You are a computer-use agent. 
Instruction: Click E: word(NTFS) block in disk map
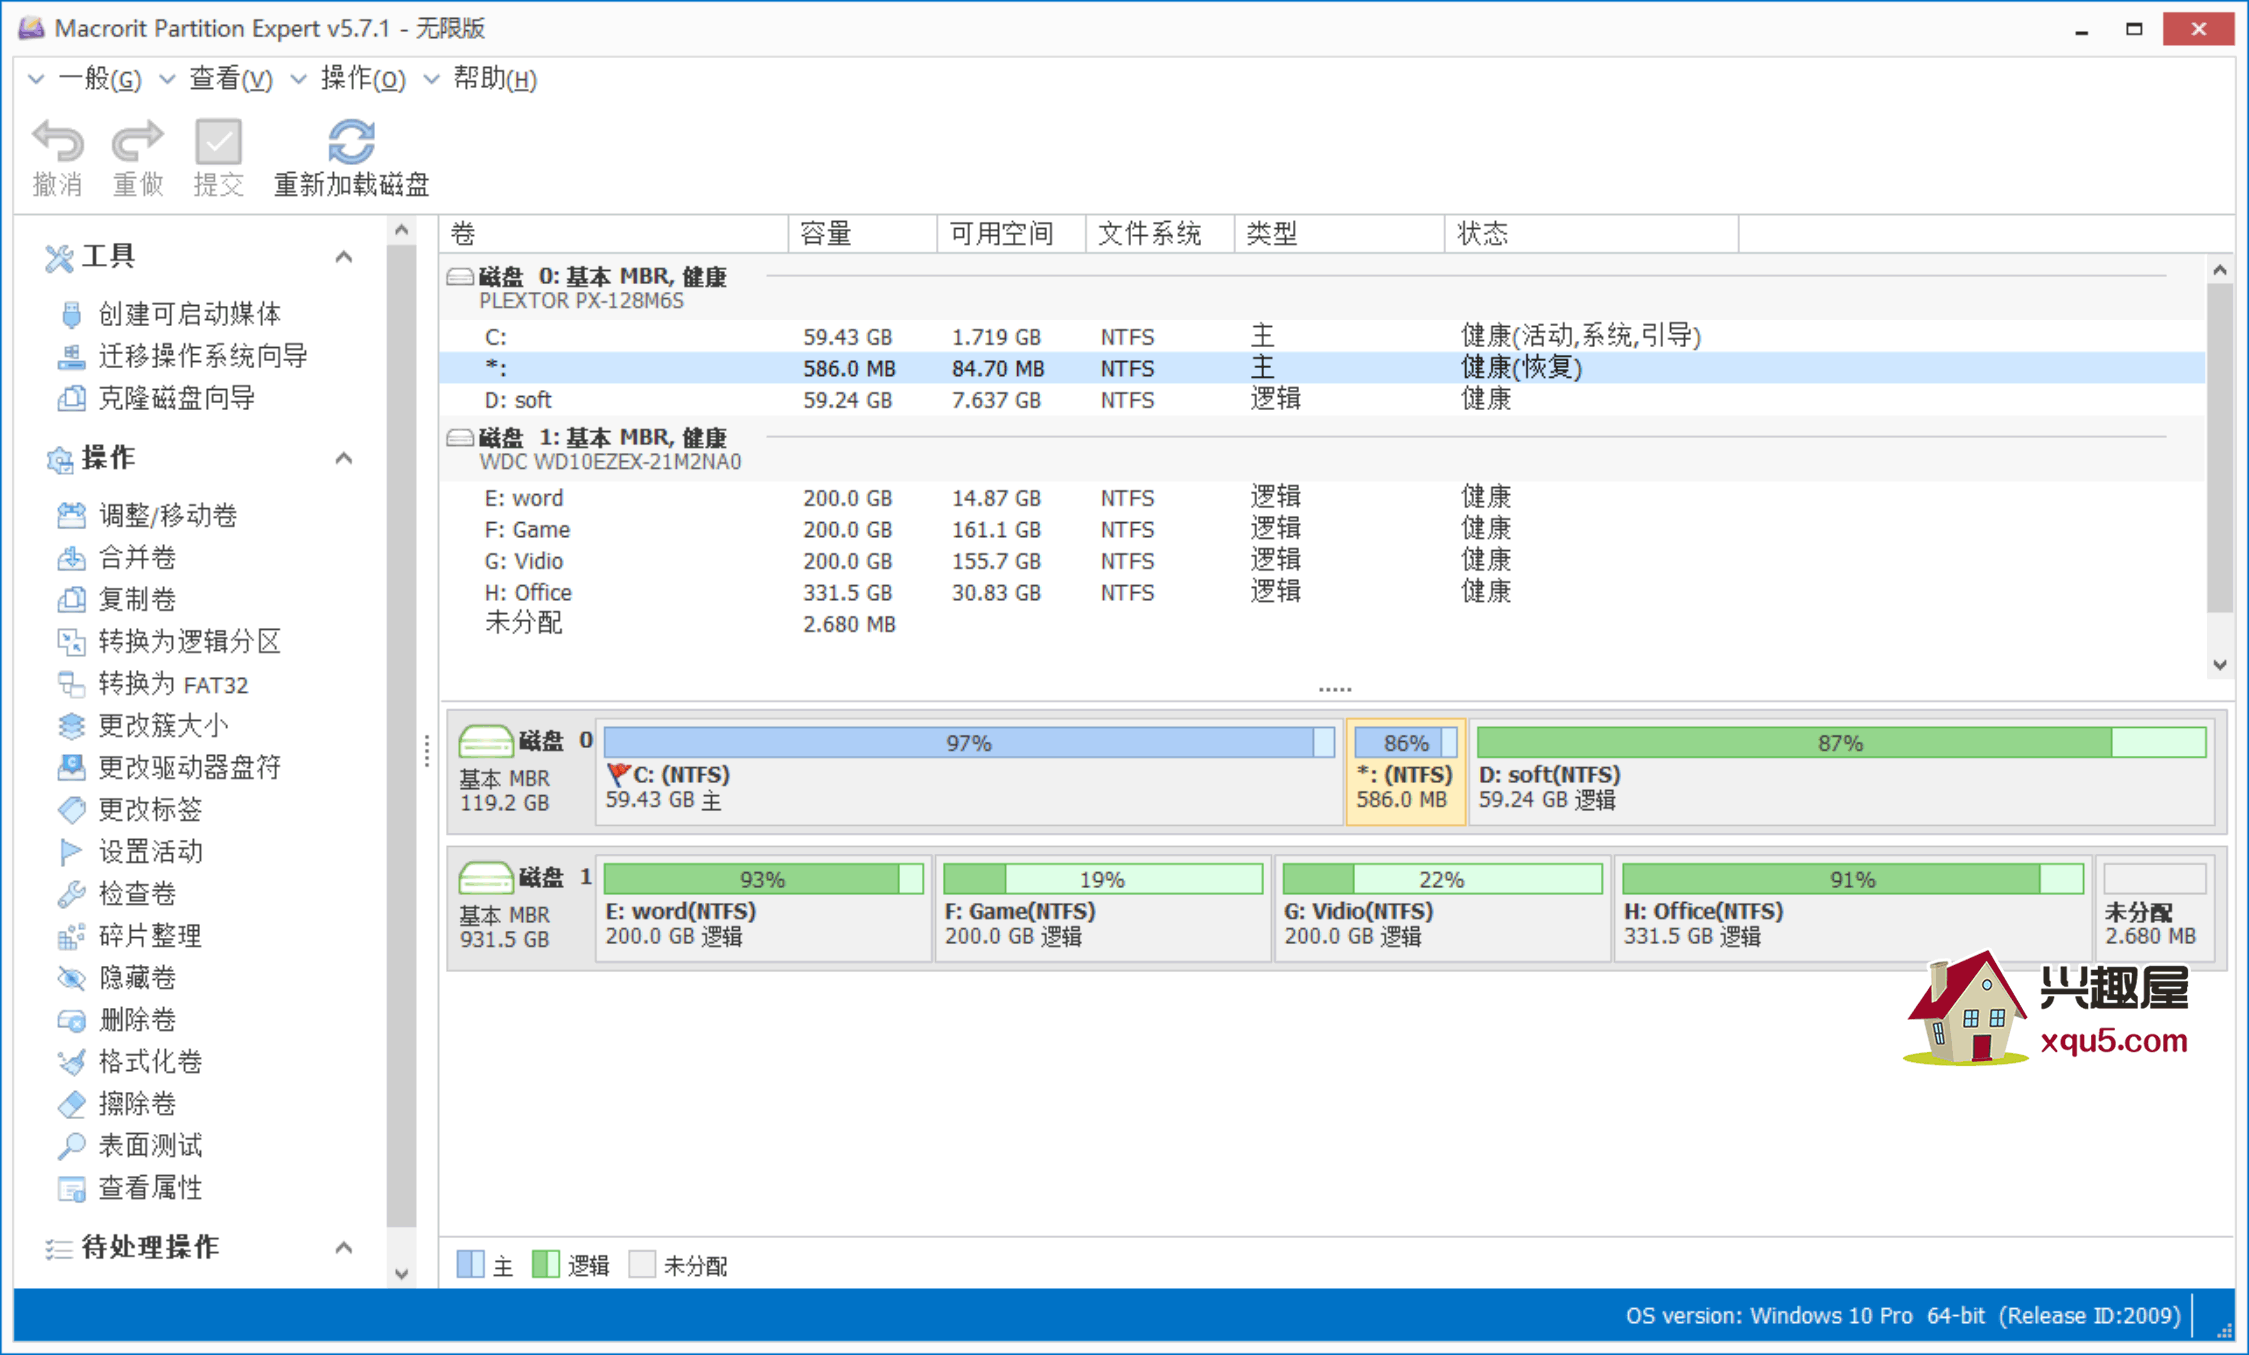(x=763, y=908)
